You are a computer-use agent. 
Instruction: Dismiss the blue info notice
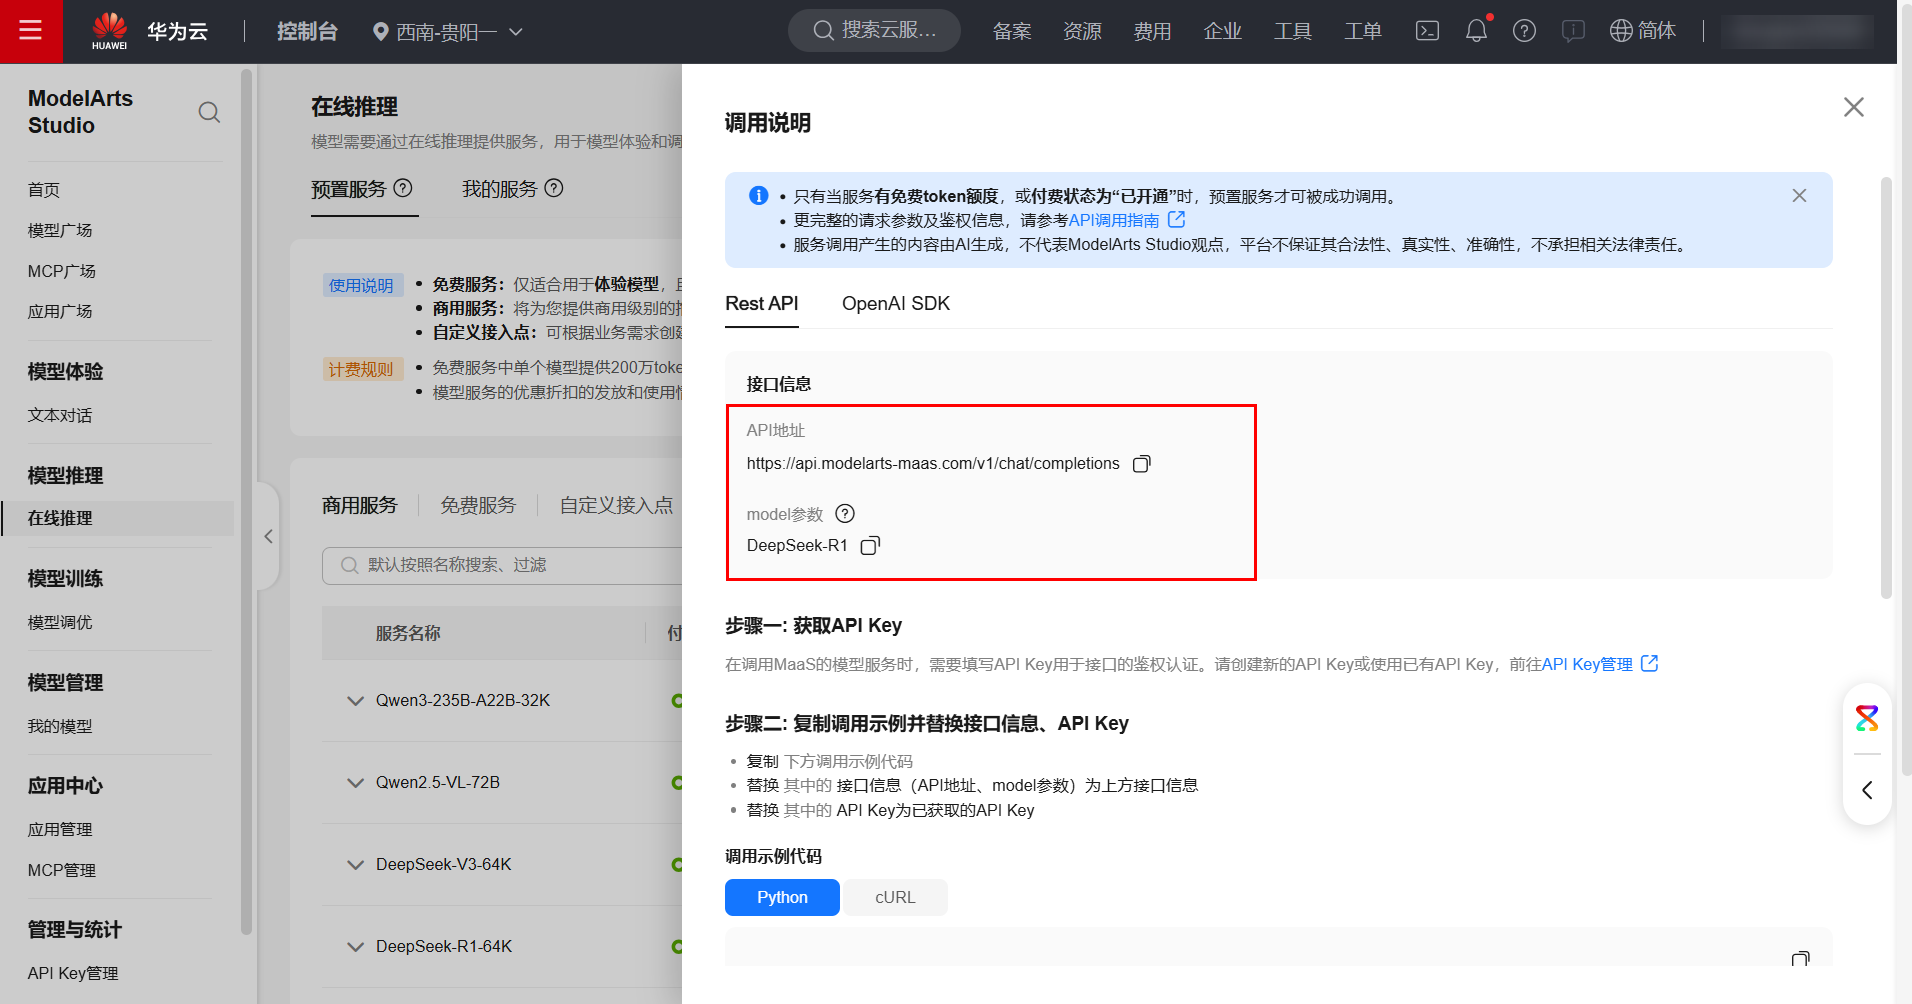[1799, 196]
